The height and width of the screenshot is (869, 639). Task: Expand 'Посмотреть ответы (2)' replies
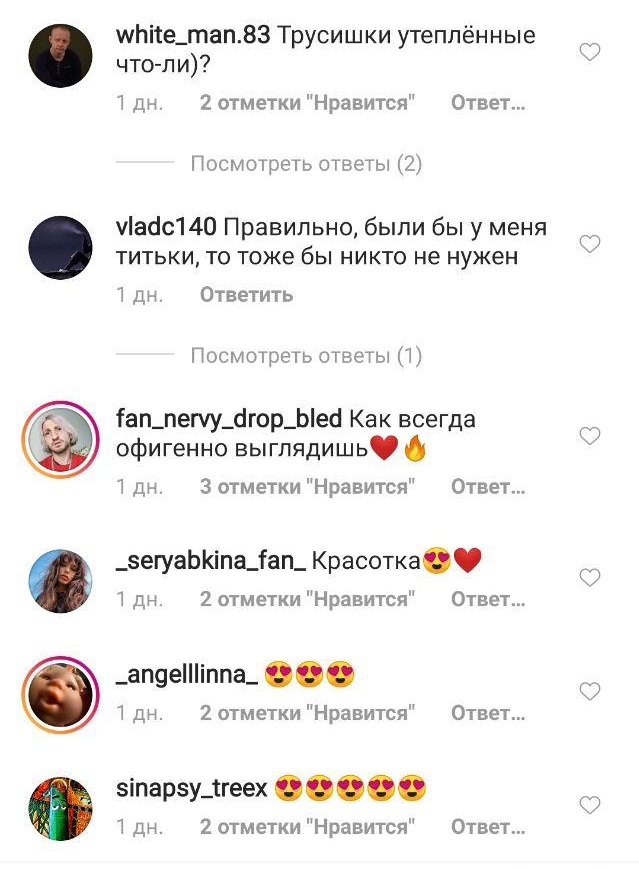tap(306, 164)
